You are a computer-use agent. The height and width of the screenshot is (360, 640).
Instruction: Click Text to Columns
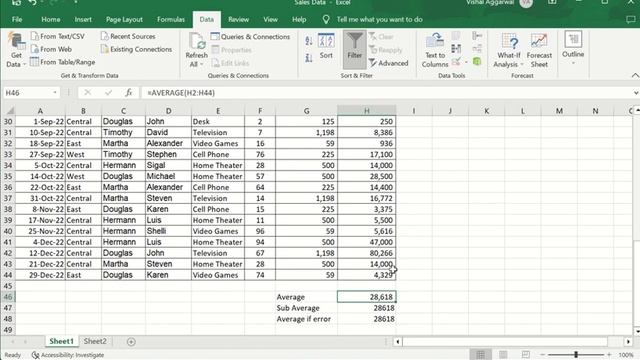click(435, 50)
